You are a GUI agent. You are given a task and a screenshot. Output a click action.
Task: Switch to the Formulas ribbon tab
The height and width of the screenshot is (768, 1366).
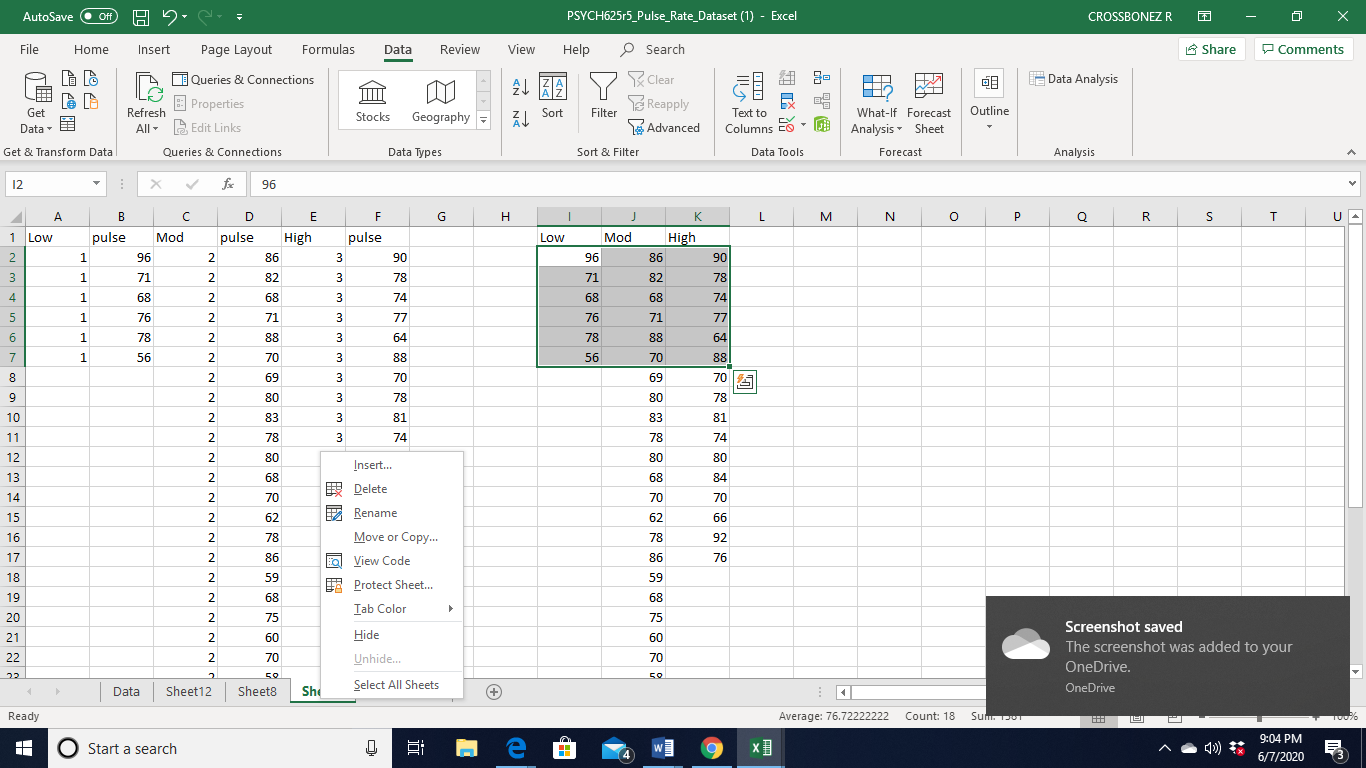click(328, 49)
